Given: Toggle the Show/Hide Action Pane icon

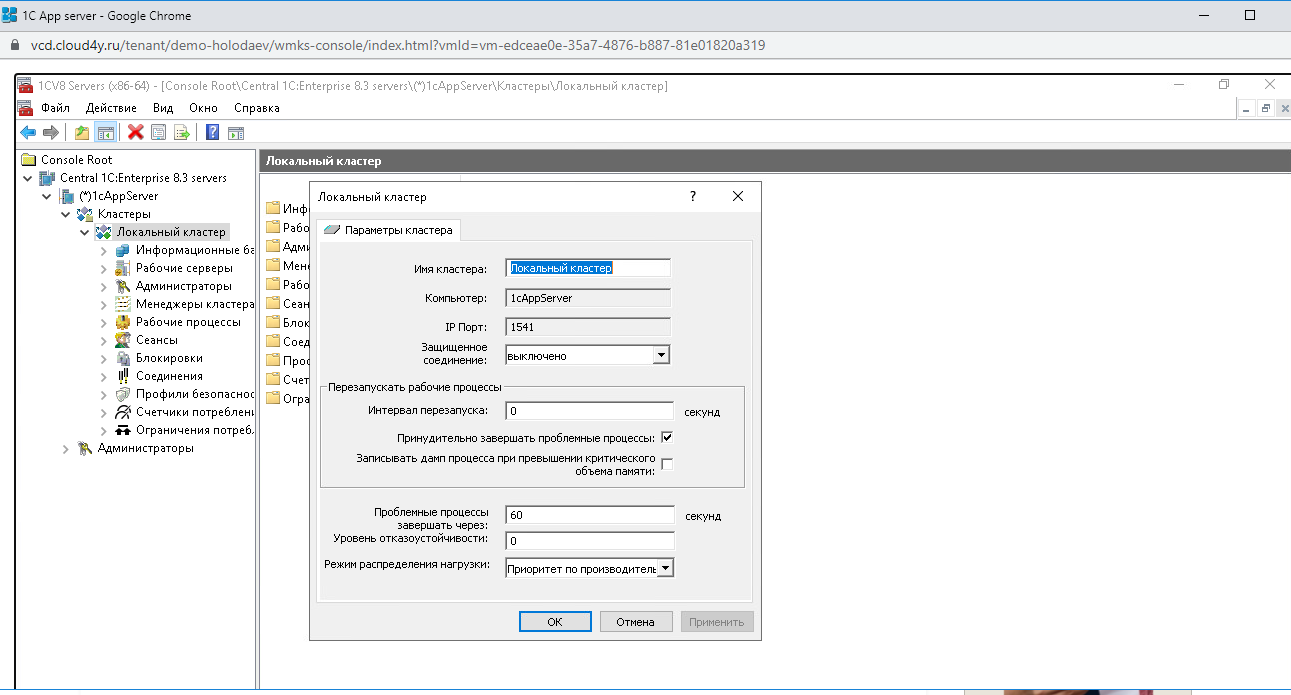Looking at the screenshot, I should coord(236,132).
